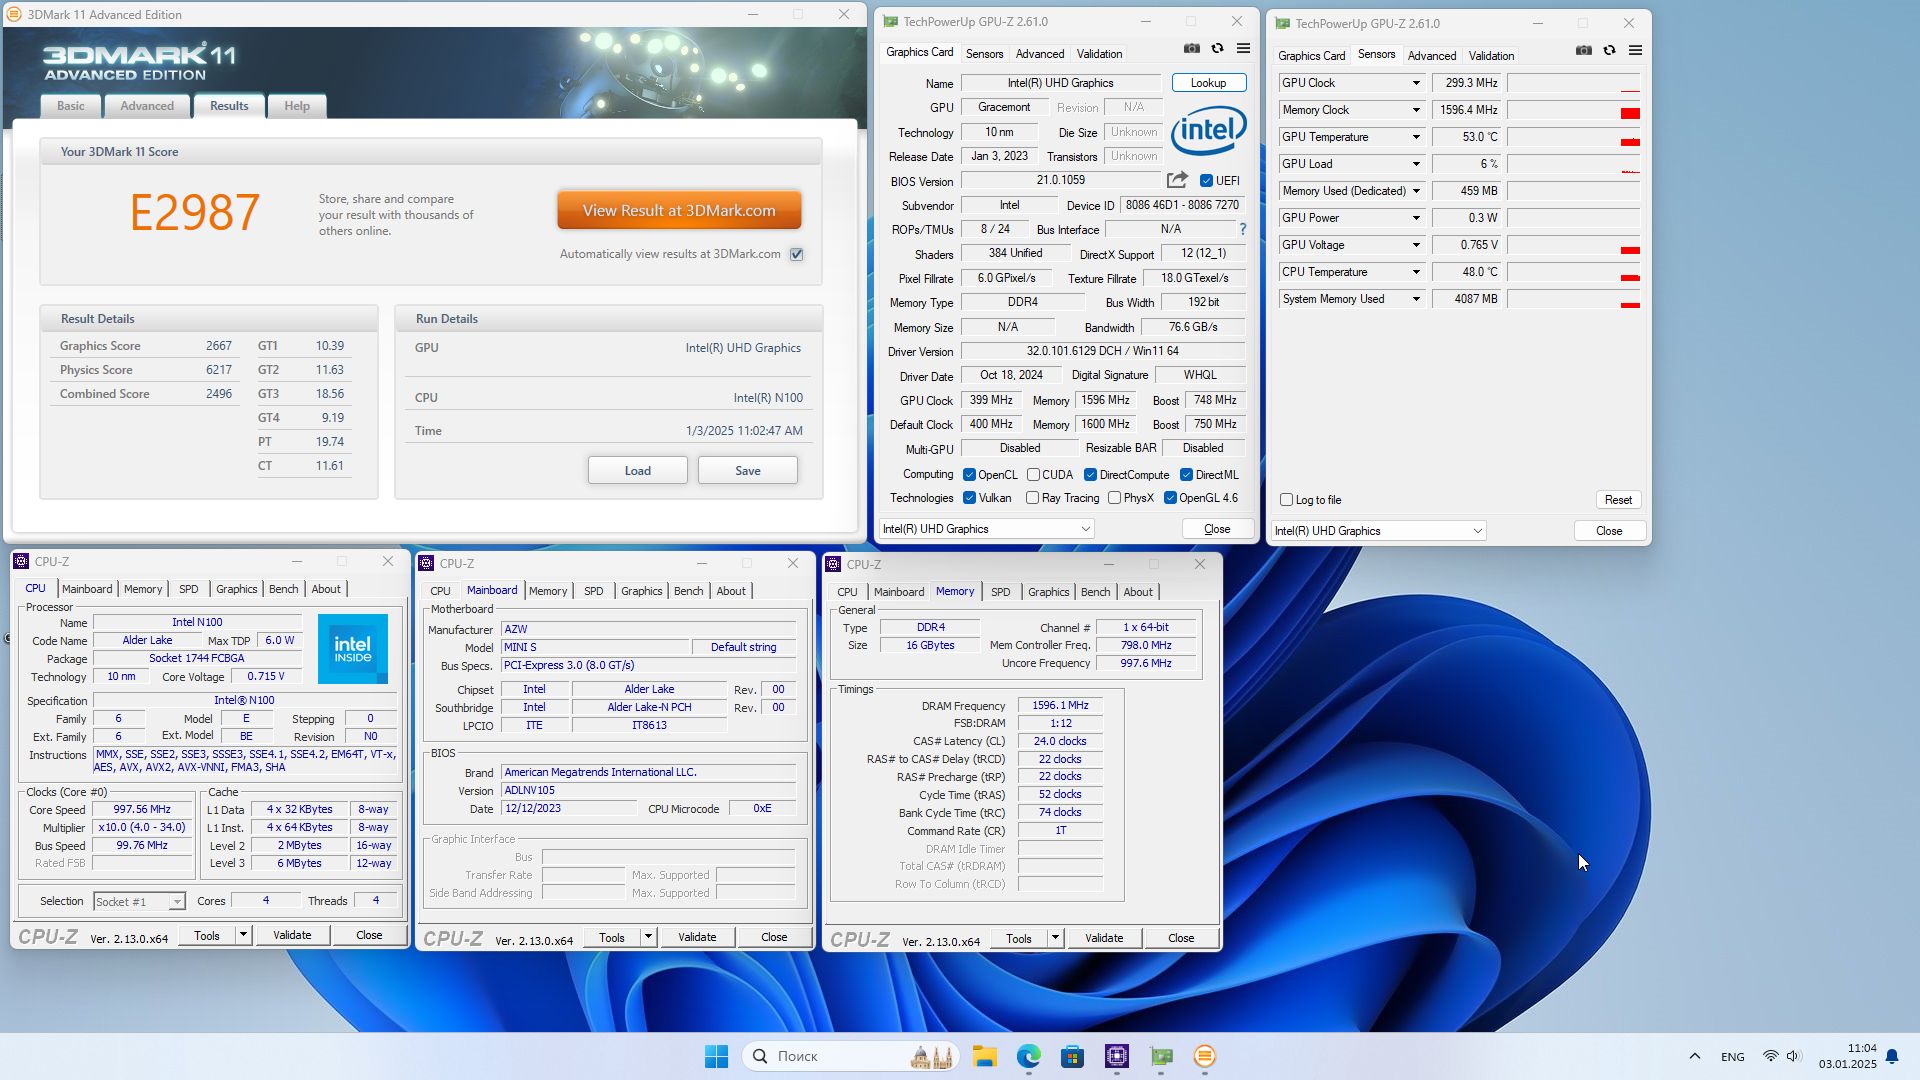Click Lookup button in GPU-Z
This screenshot has height=1080, width=1920.
point(1208,83)
